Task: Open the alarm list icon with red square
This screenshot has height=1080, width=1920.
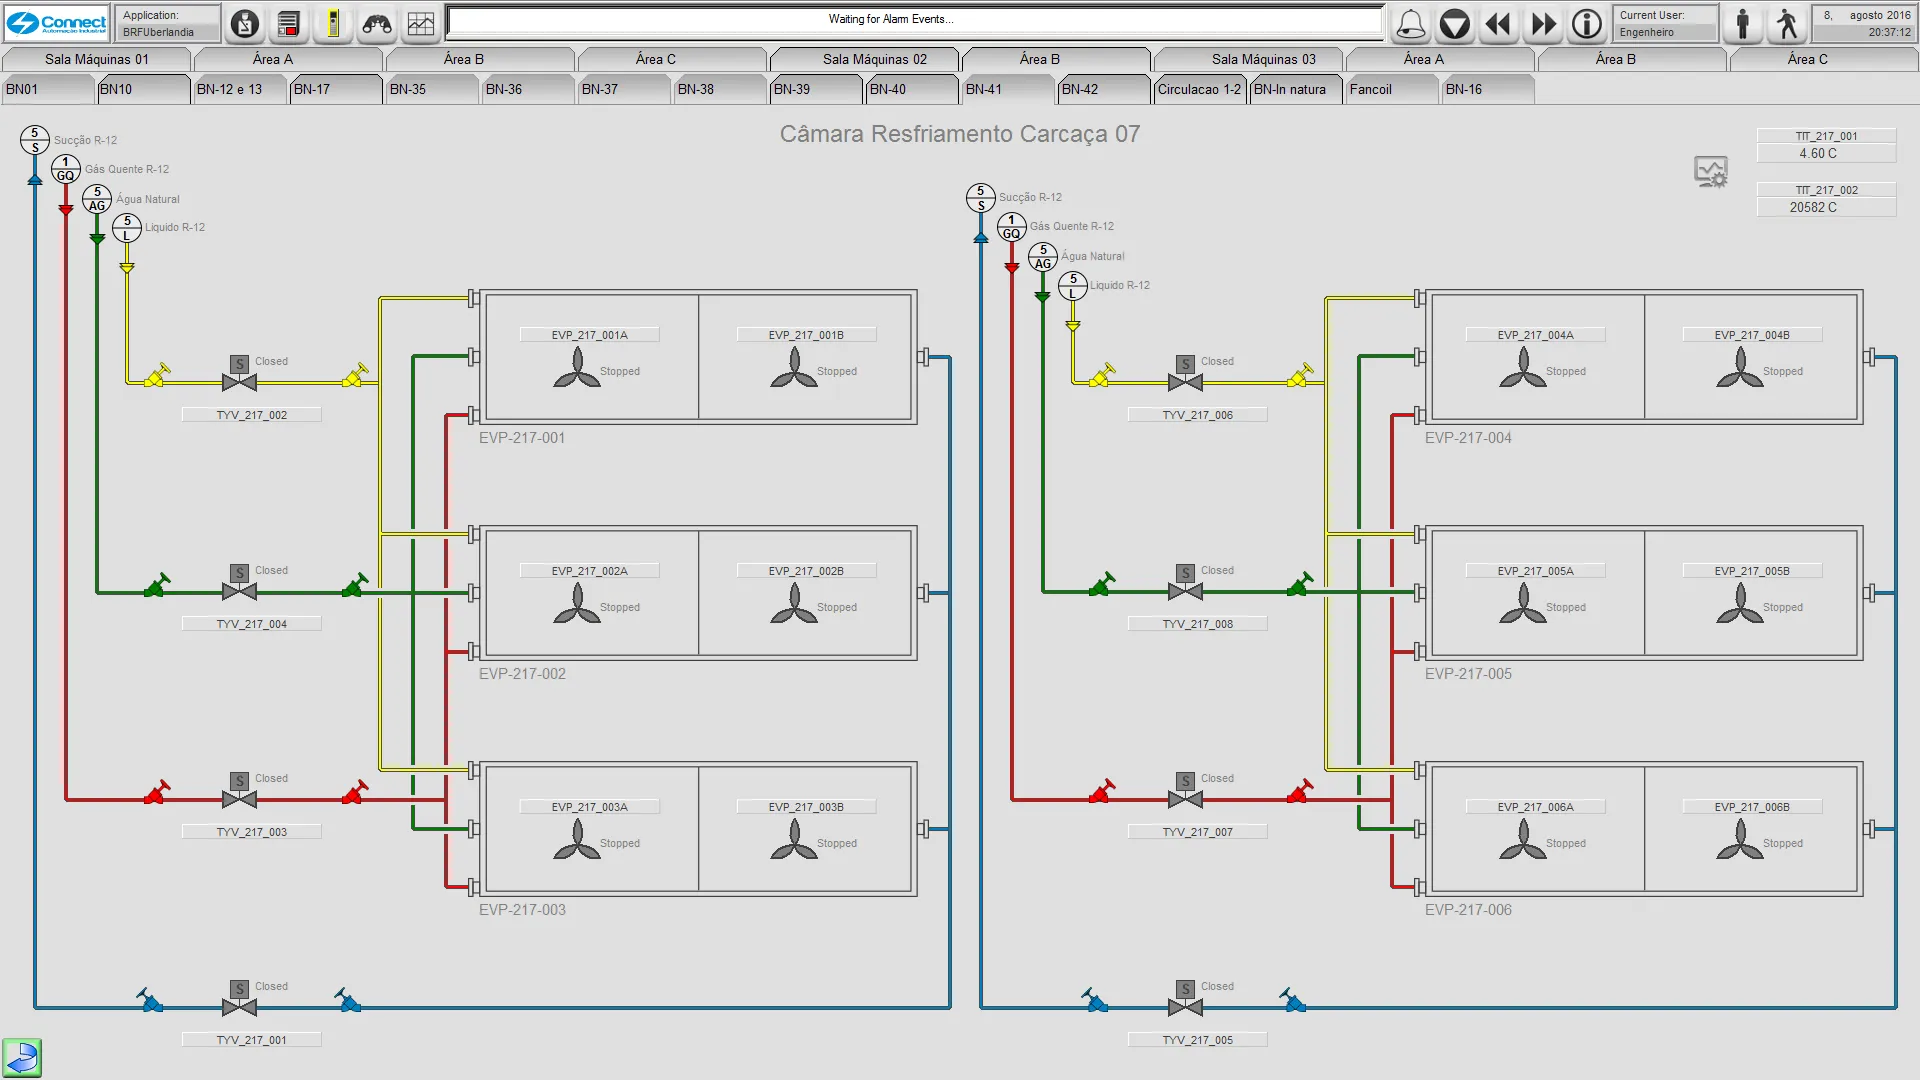Action: (x=288, y=24)
